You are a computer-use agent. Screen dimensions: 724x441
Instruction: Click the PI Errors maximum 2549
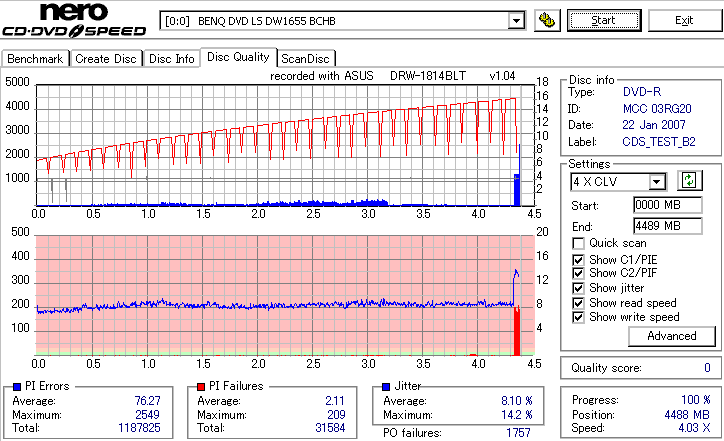pyautogui.click(x=147, y=415)
